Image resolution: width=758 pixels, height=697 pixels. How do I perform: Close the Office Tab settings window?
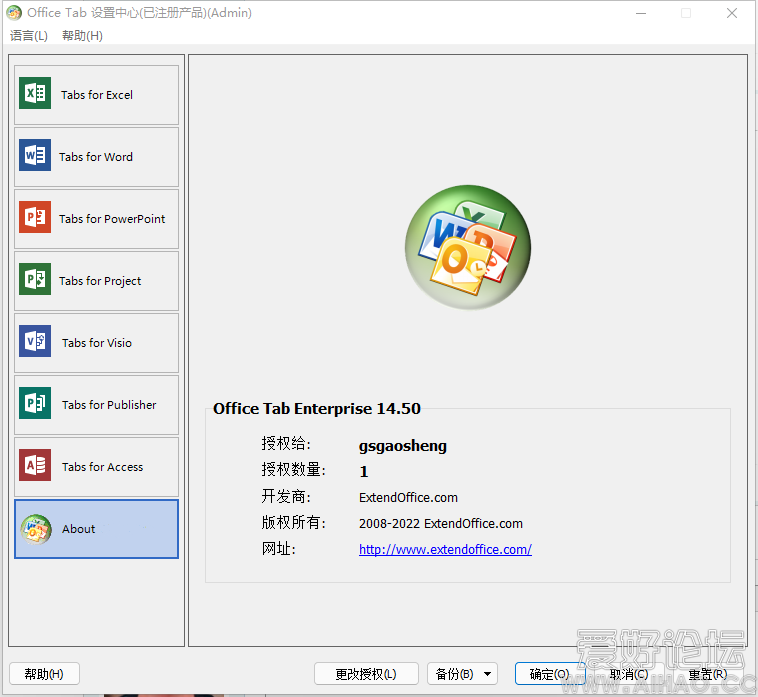732,13
